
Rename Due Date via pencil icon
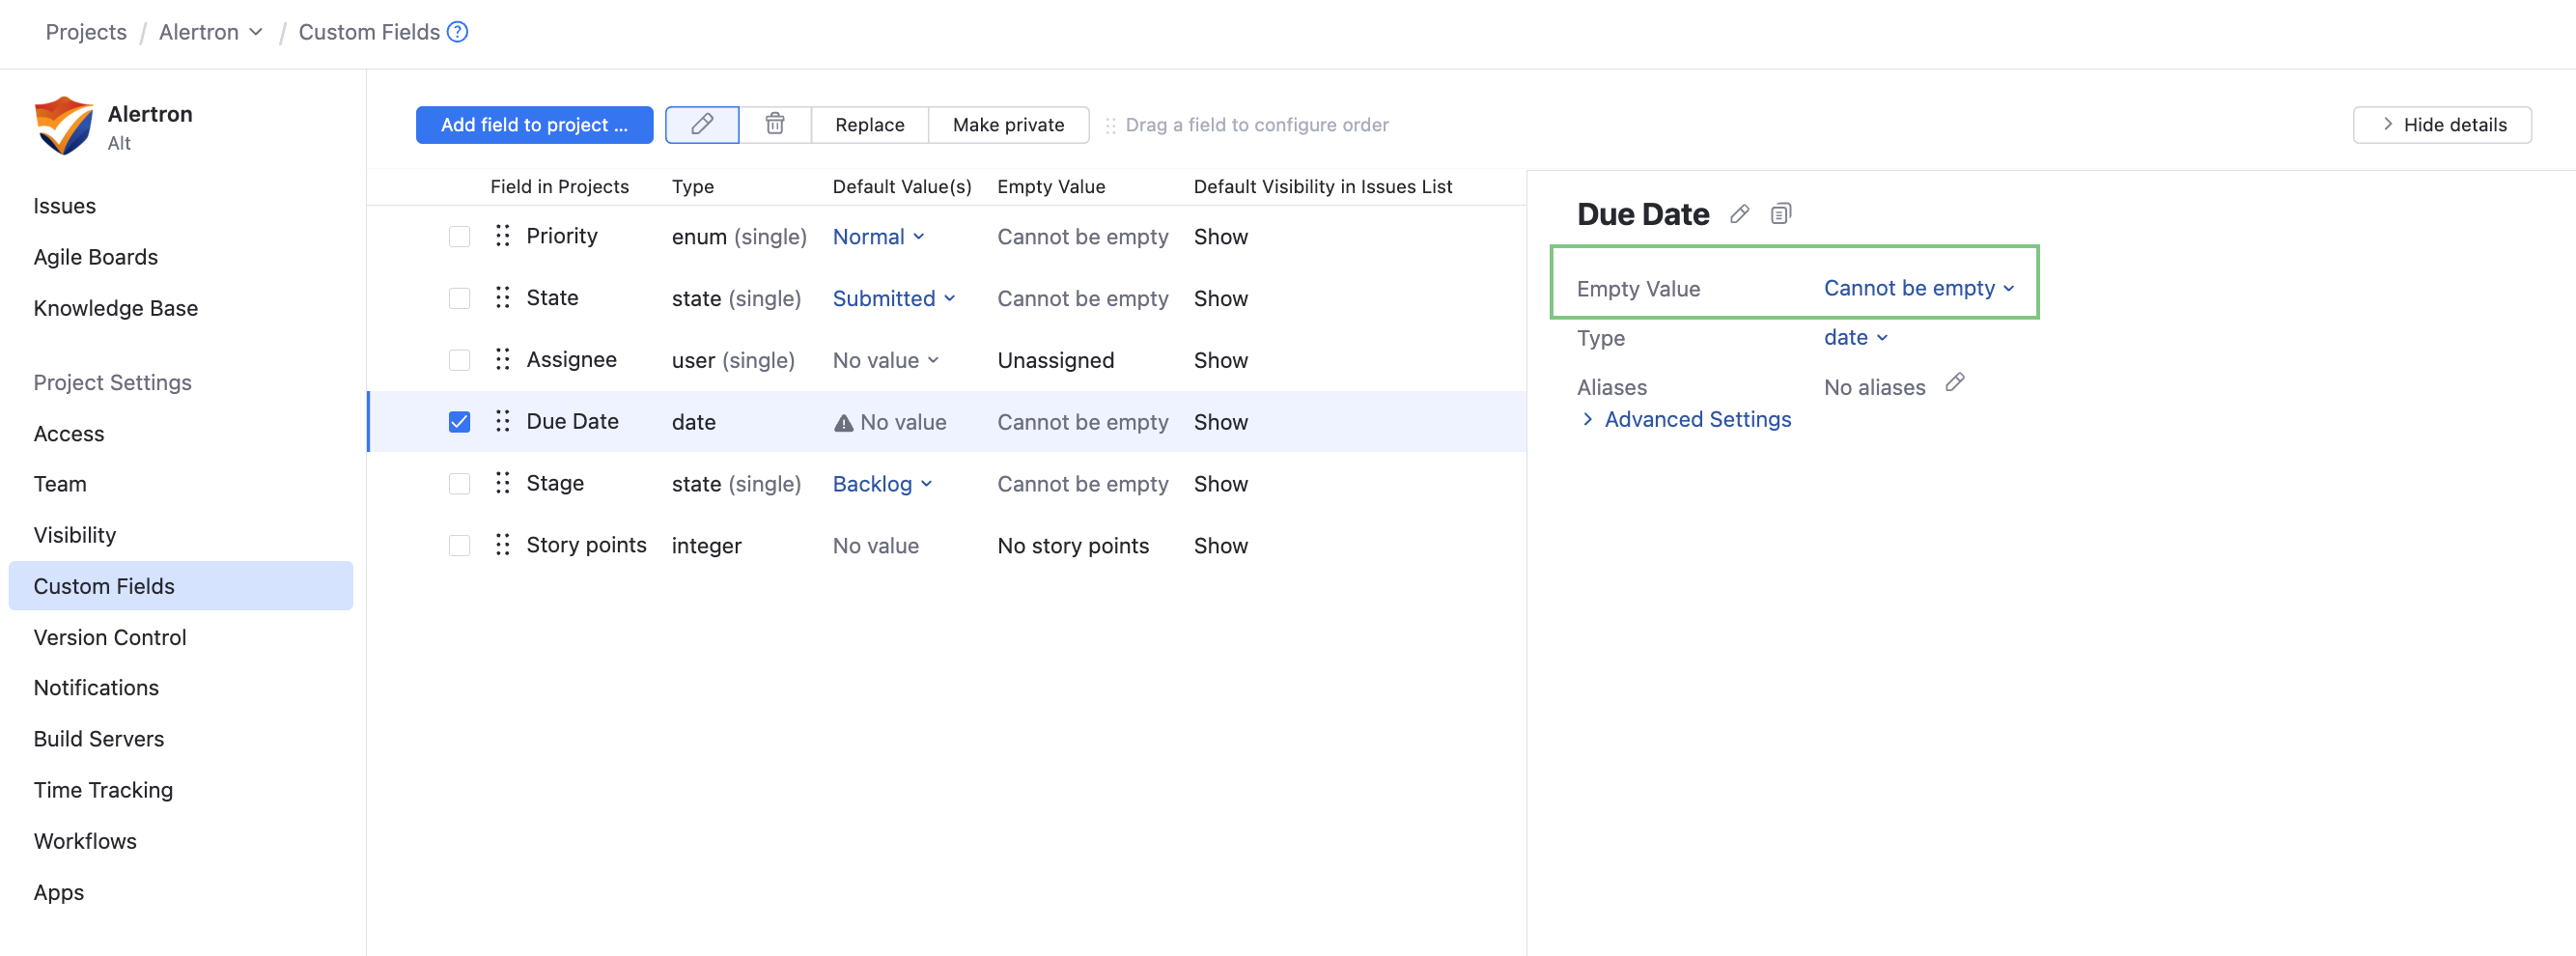pyautogui.click(x=1739, y=214)
